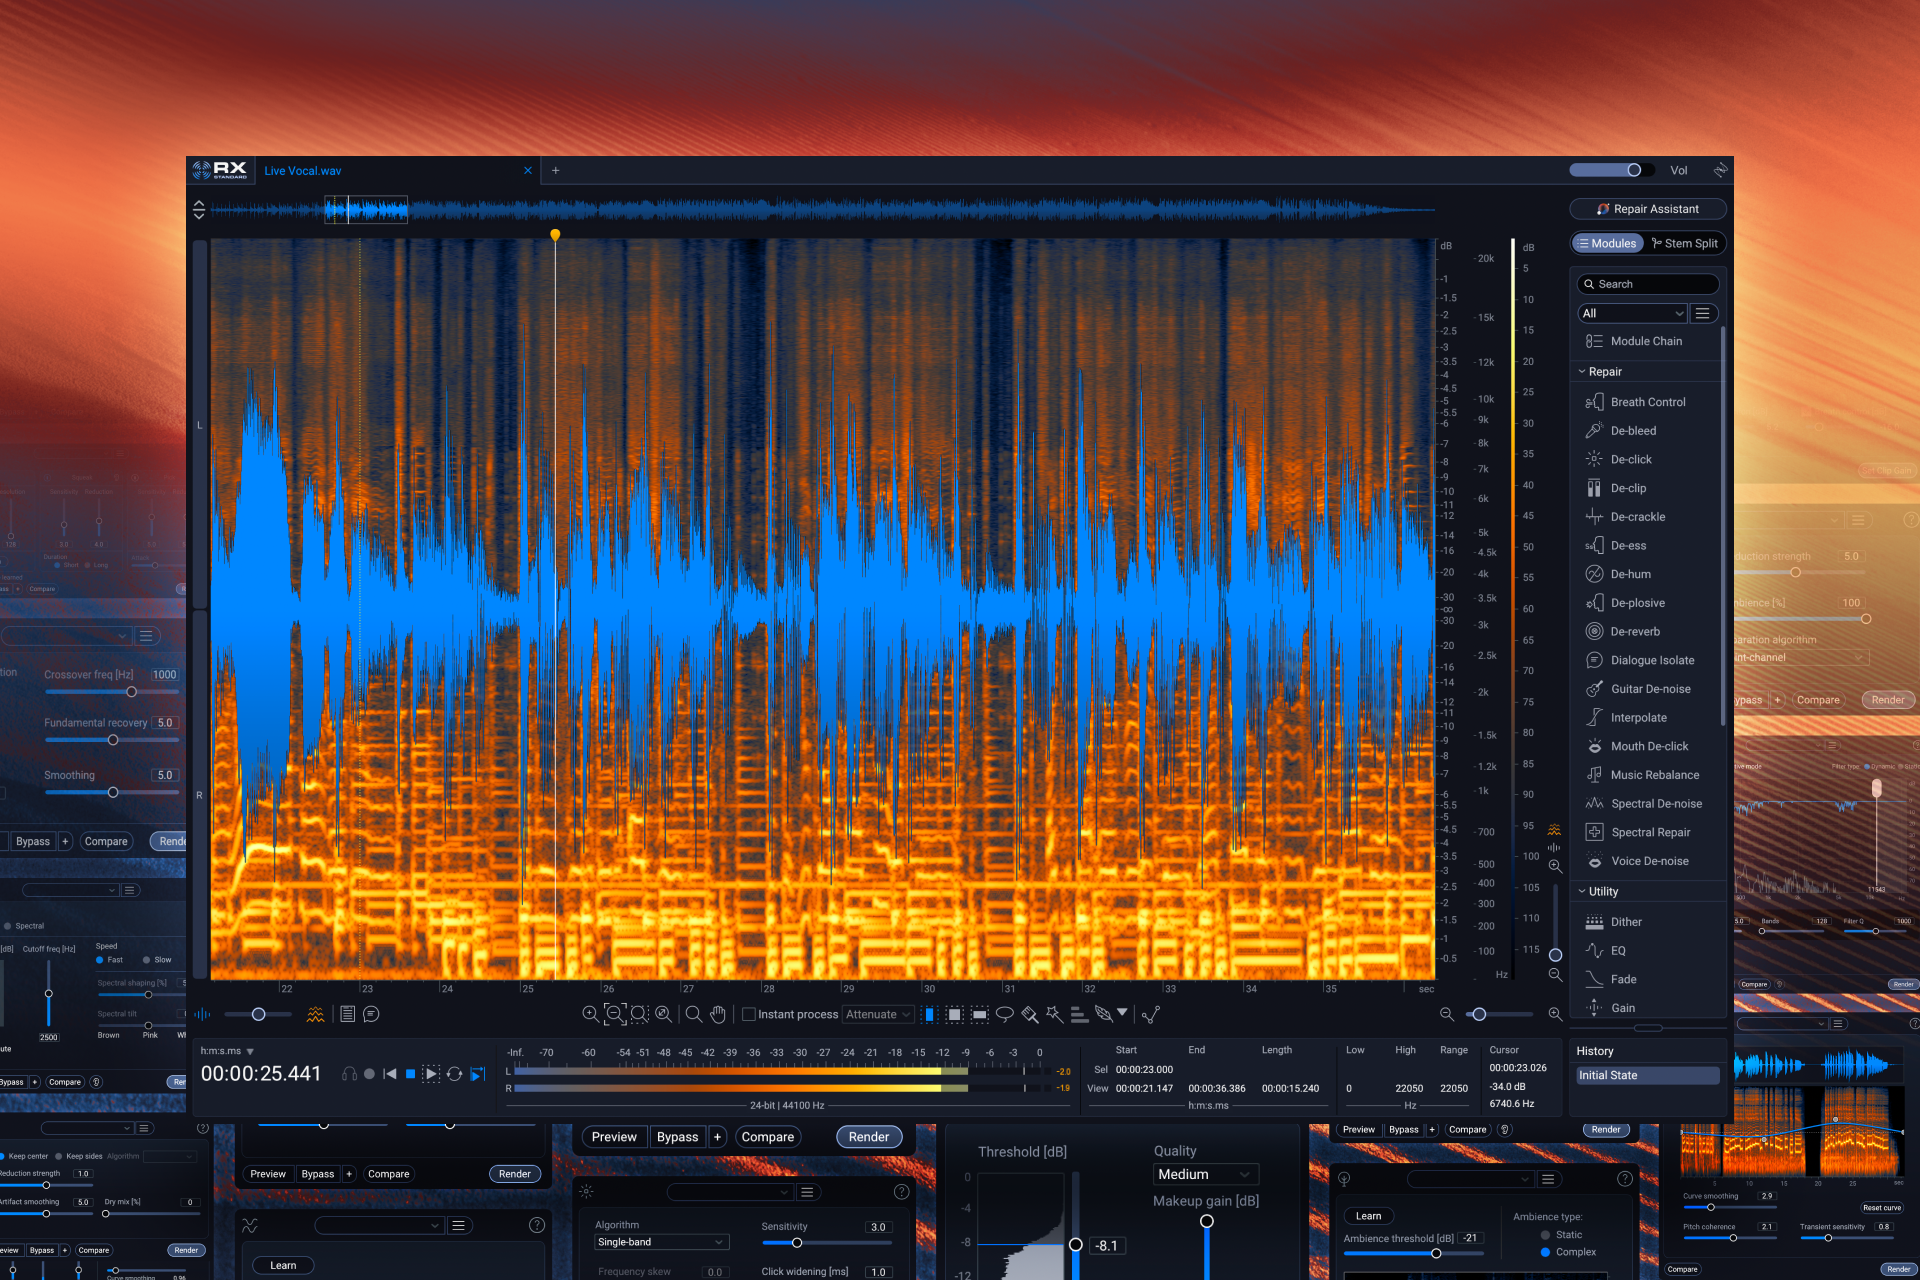
Task: Choose the Grab and drag hand tool
Action: tap(718, 1014)
